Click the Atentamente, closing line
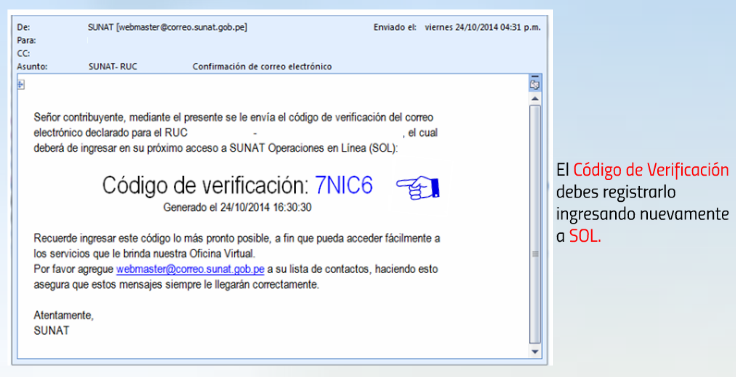Screen dimensions: 736x377 (x=63, y=315)
